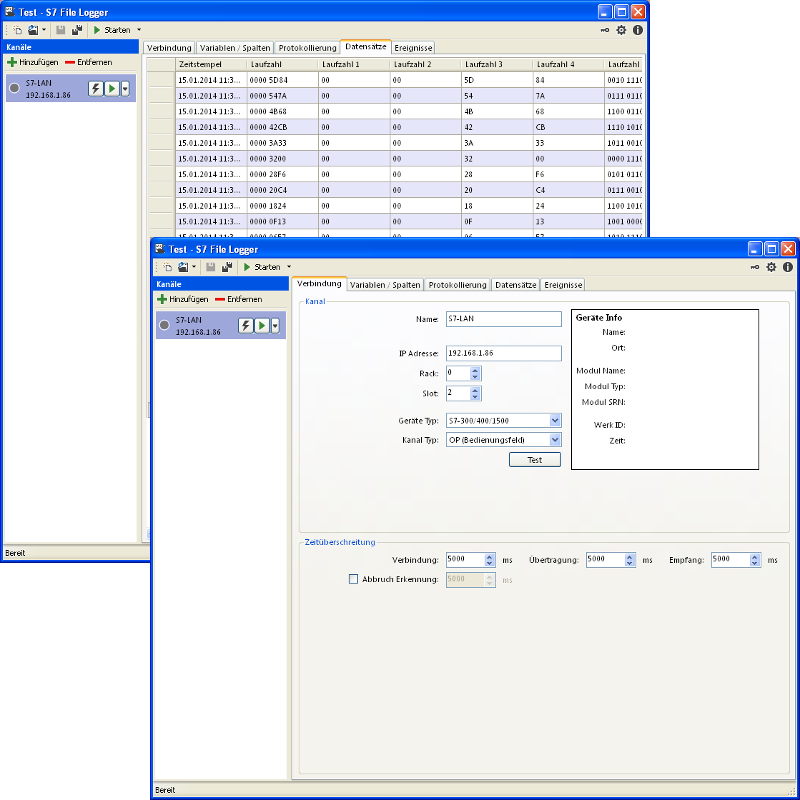Viewport: 800px width, 800px height.
Task: Open the key license icon in the back window
Action: [x=605, y=30]
